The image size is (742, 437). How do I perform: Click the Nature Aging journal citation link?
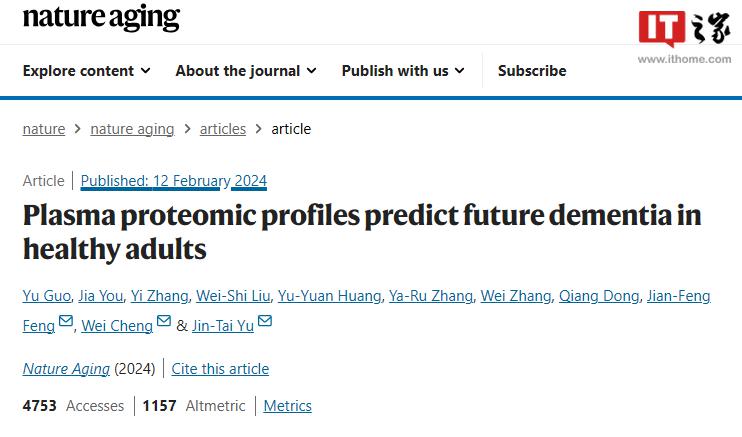[66, 368]
